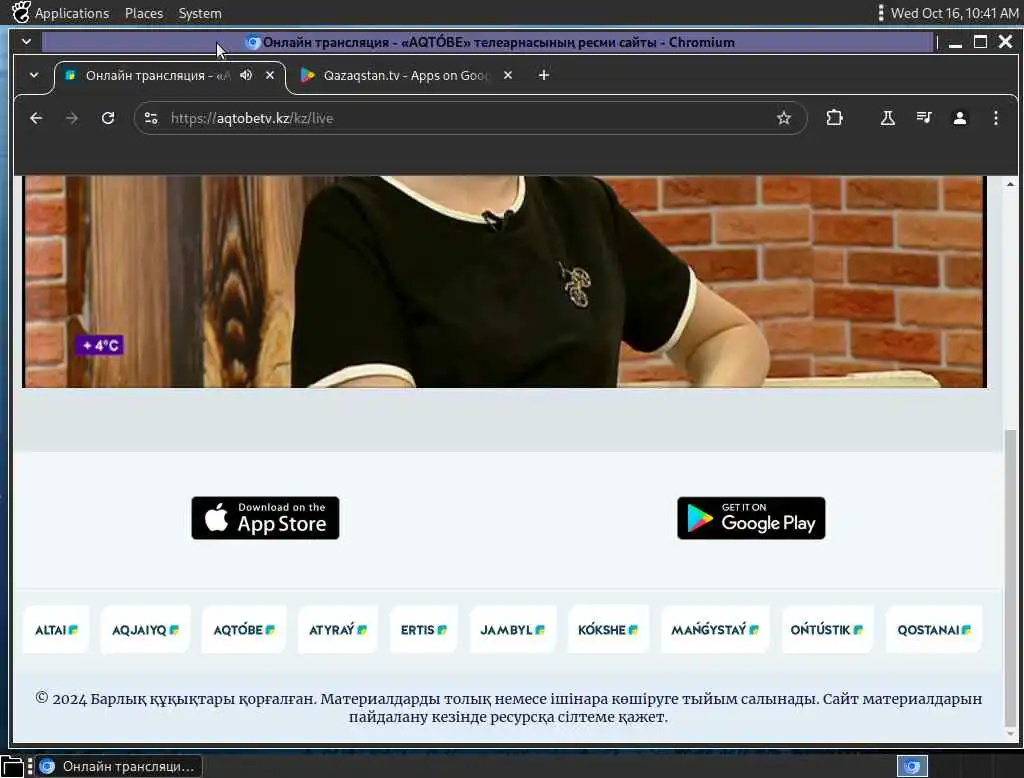The image size is (1024, 778).
Task: Open the OŃTÚSTIK channel link
Action: click(827, 630)
